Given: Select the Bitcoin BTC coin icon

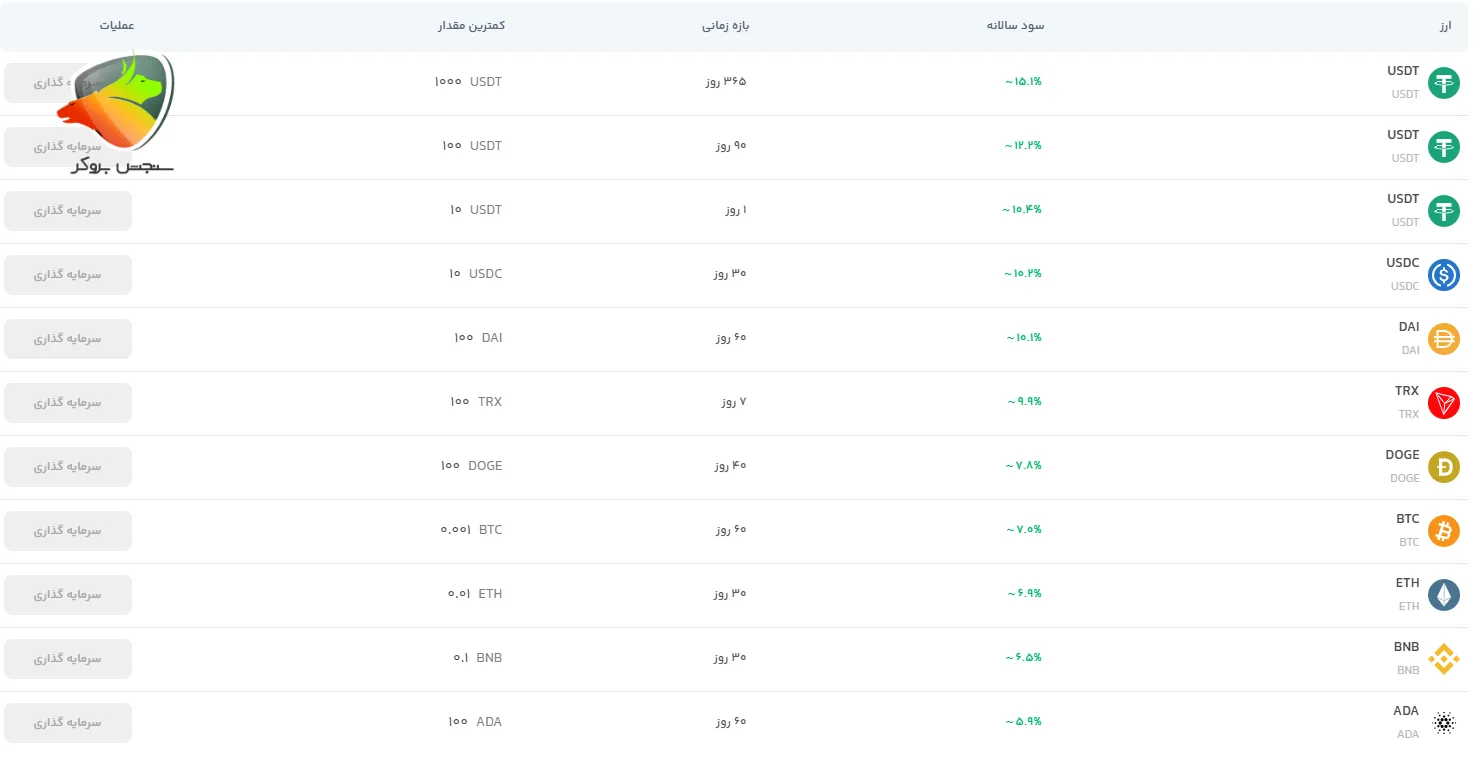Looking at the screenshot, I should (1443, 530).
